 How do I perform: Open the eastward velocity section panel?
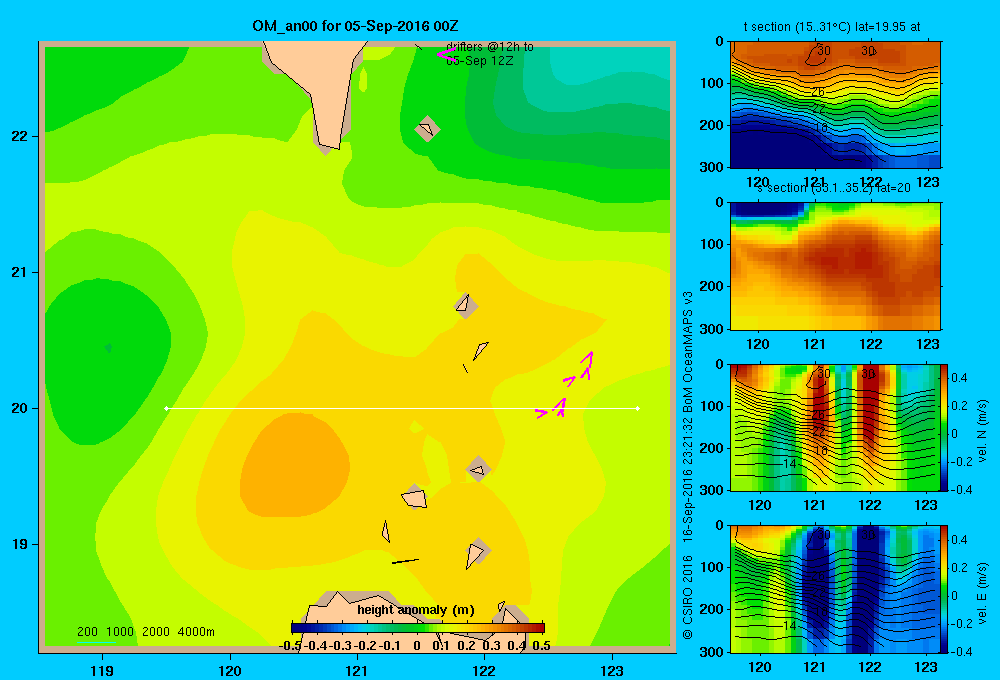coord(835,588)
